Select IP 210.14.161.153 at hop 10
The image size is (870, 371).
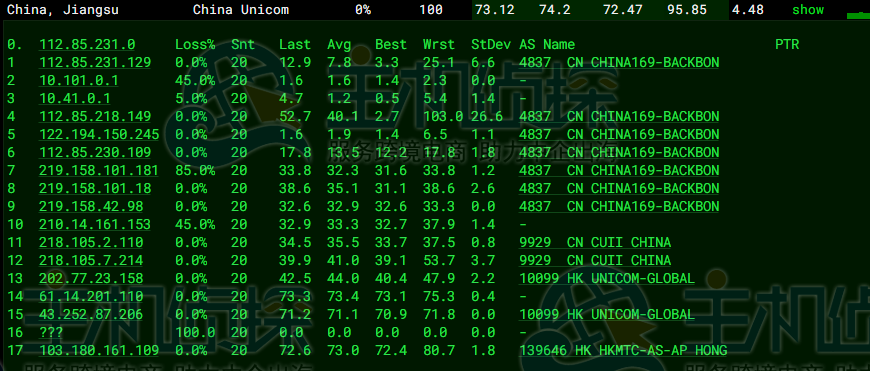coord(95,224)
